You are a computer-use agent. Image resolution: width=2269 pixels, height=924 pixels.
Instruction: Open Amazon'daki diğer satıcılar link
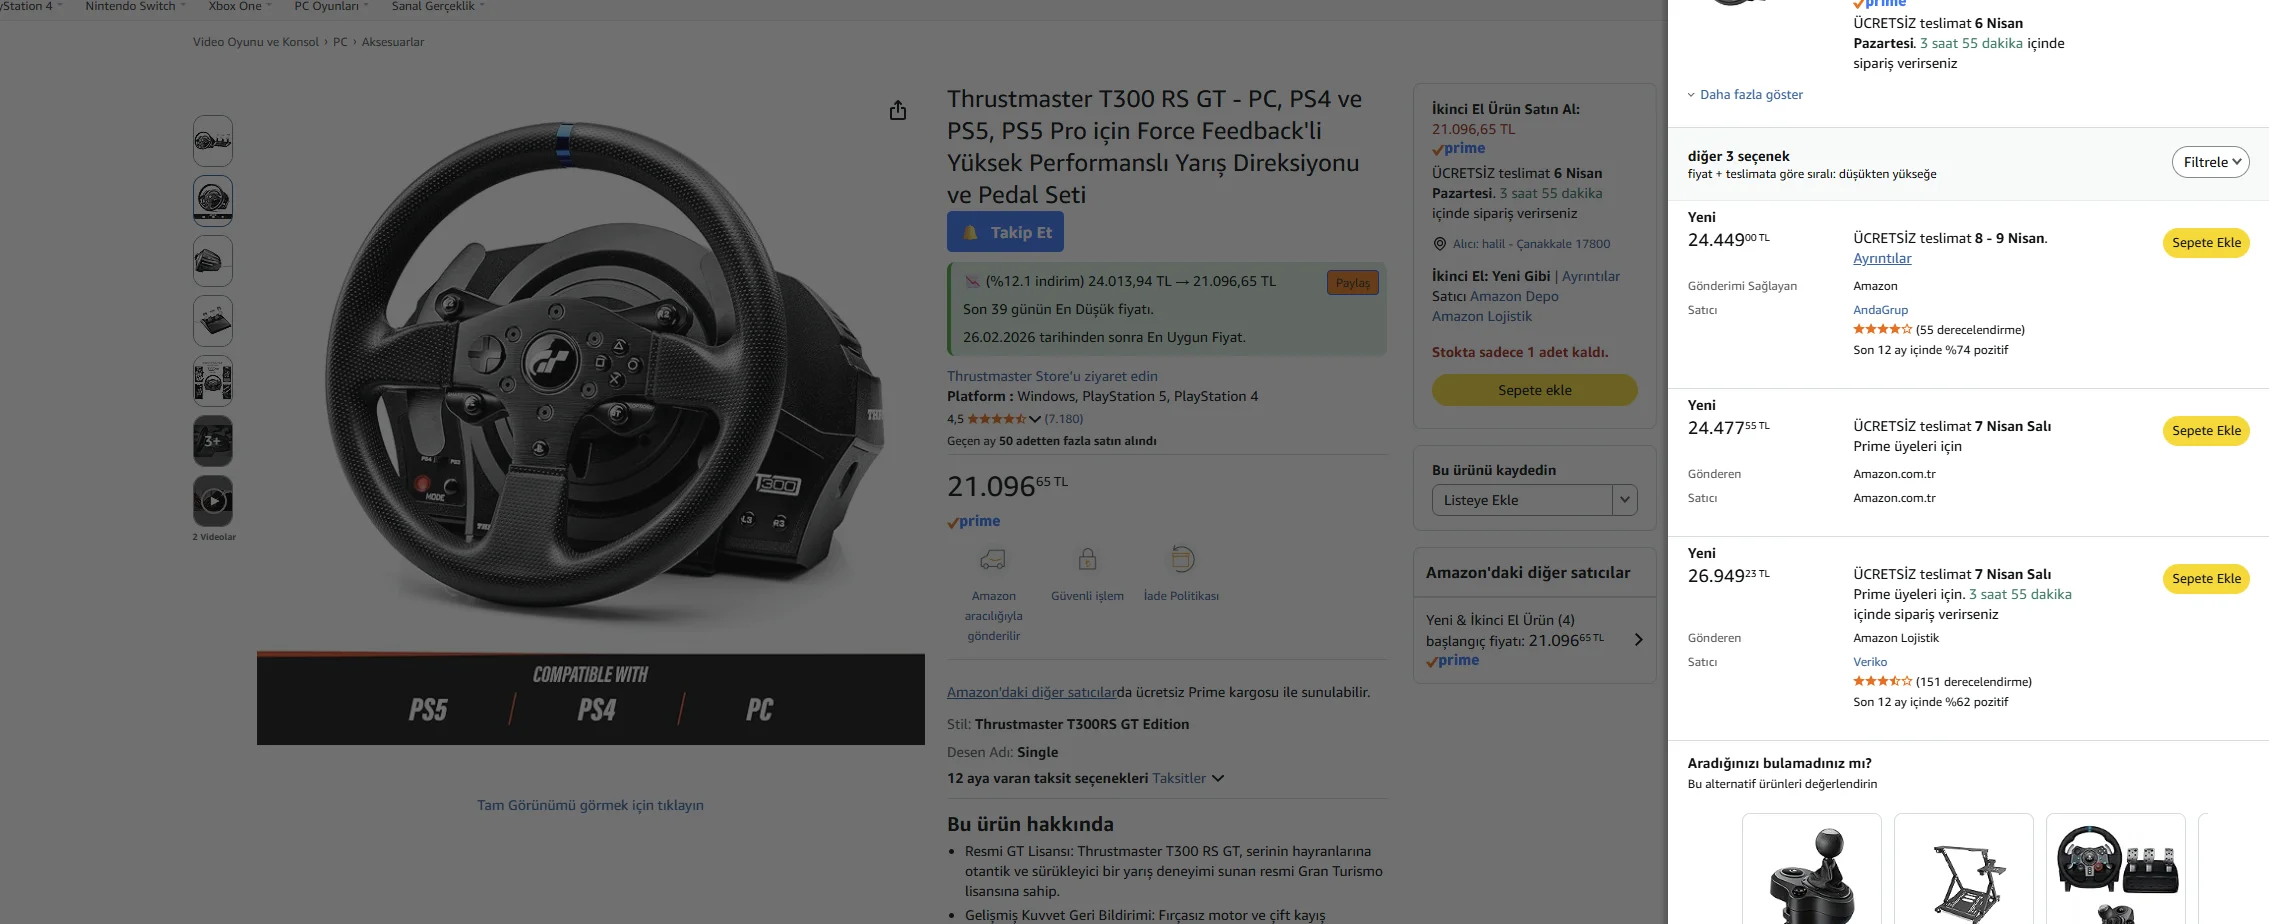(1032, 692)
